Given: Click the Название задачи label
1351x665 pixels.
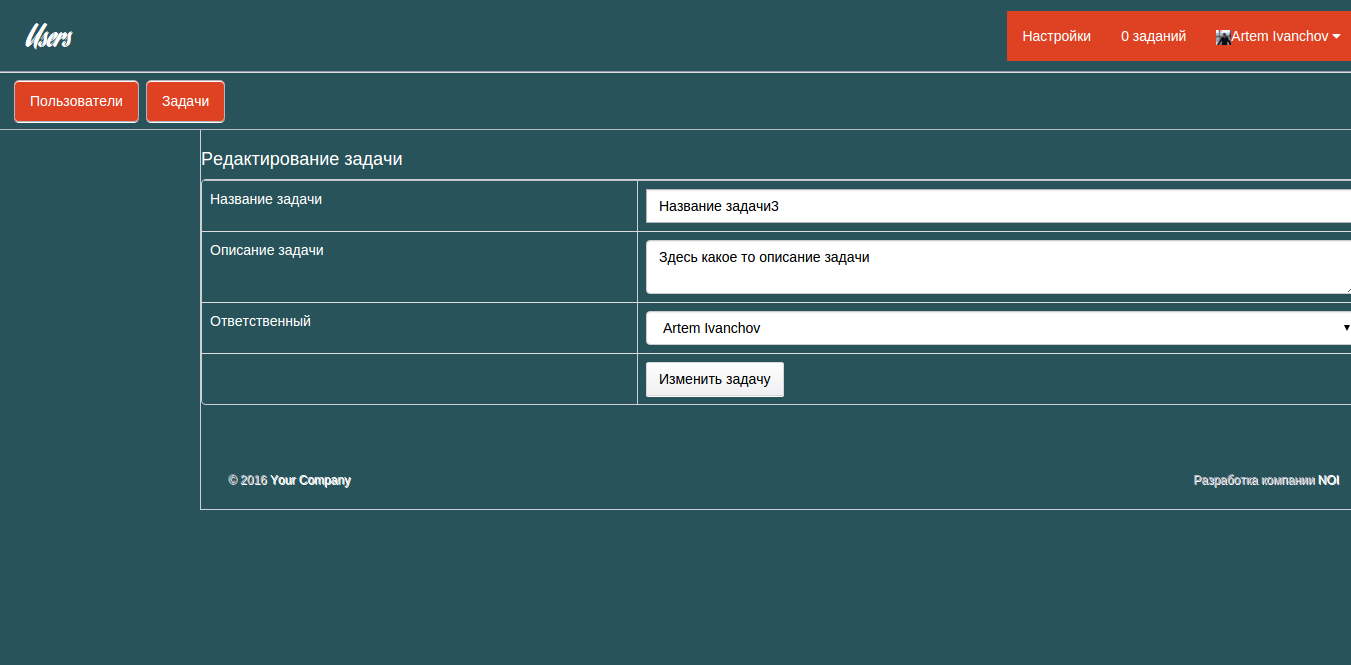Looking at the screenshot, I should click(266, 199).
